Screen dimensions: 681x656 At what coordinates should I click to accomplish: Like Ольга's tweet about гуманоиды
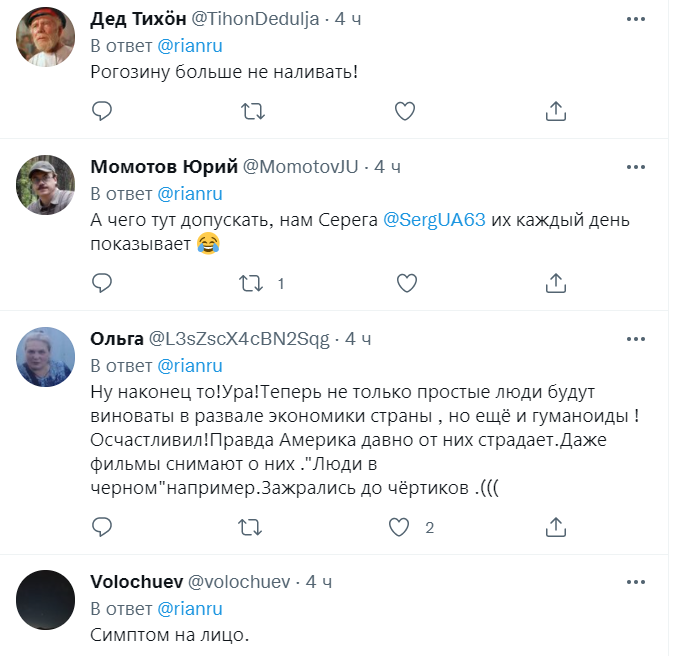click(400, 527)
